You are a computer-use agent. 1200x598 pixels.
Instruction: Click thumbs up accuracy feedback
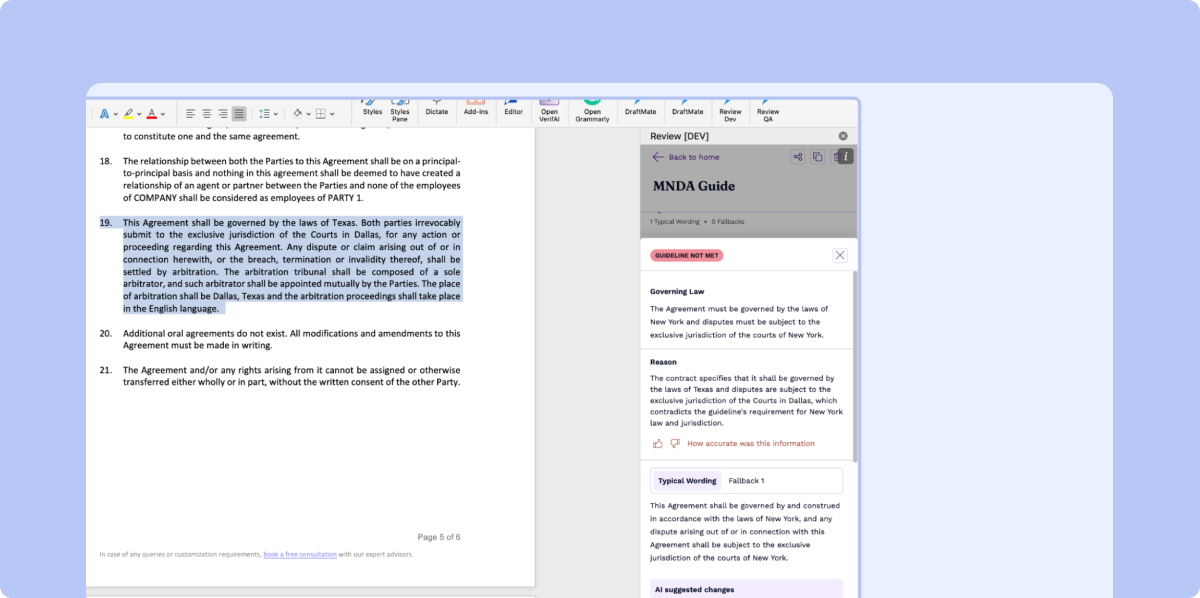click(657, 443)
